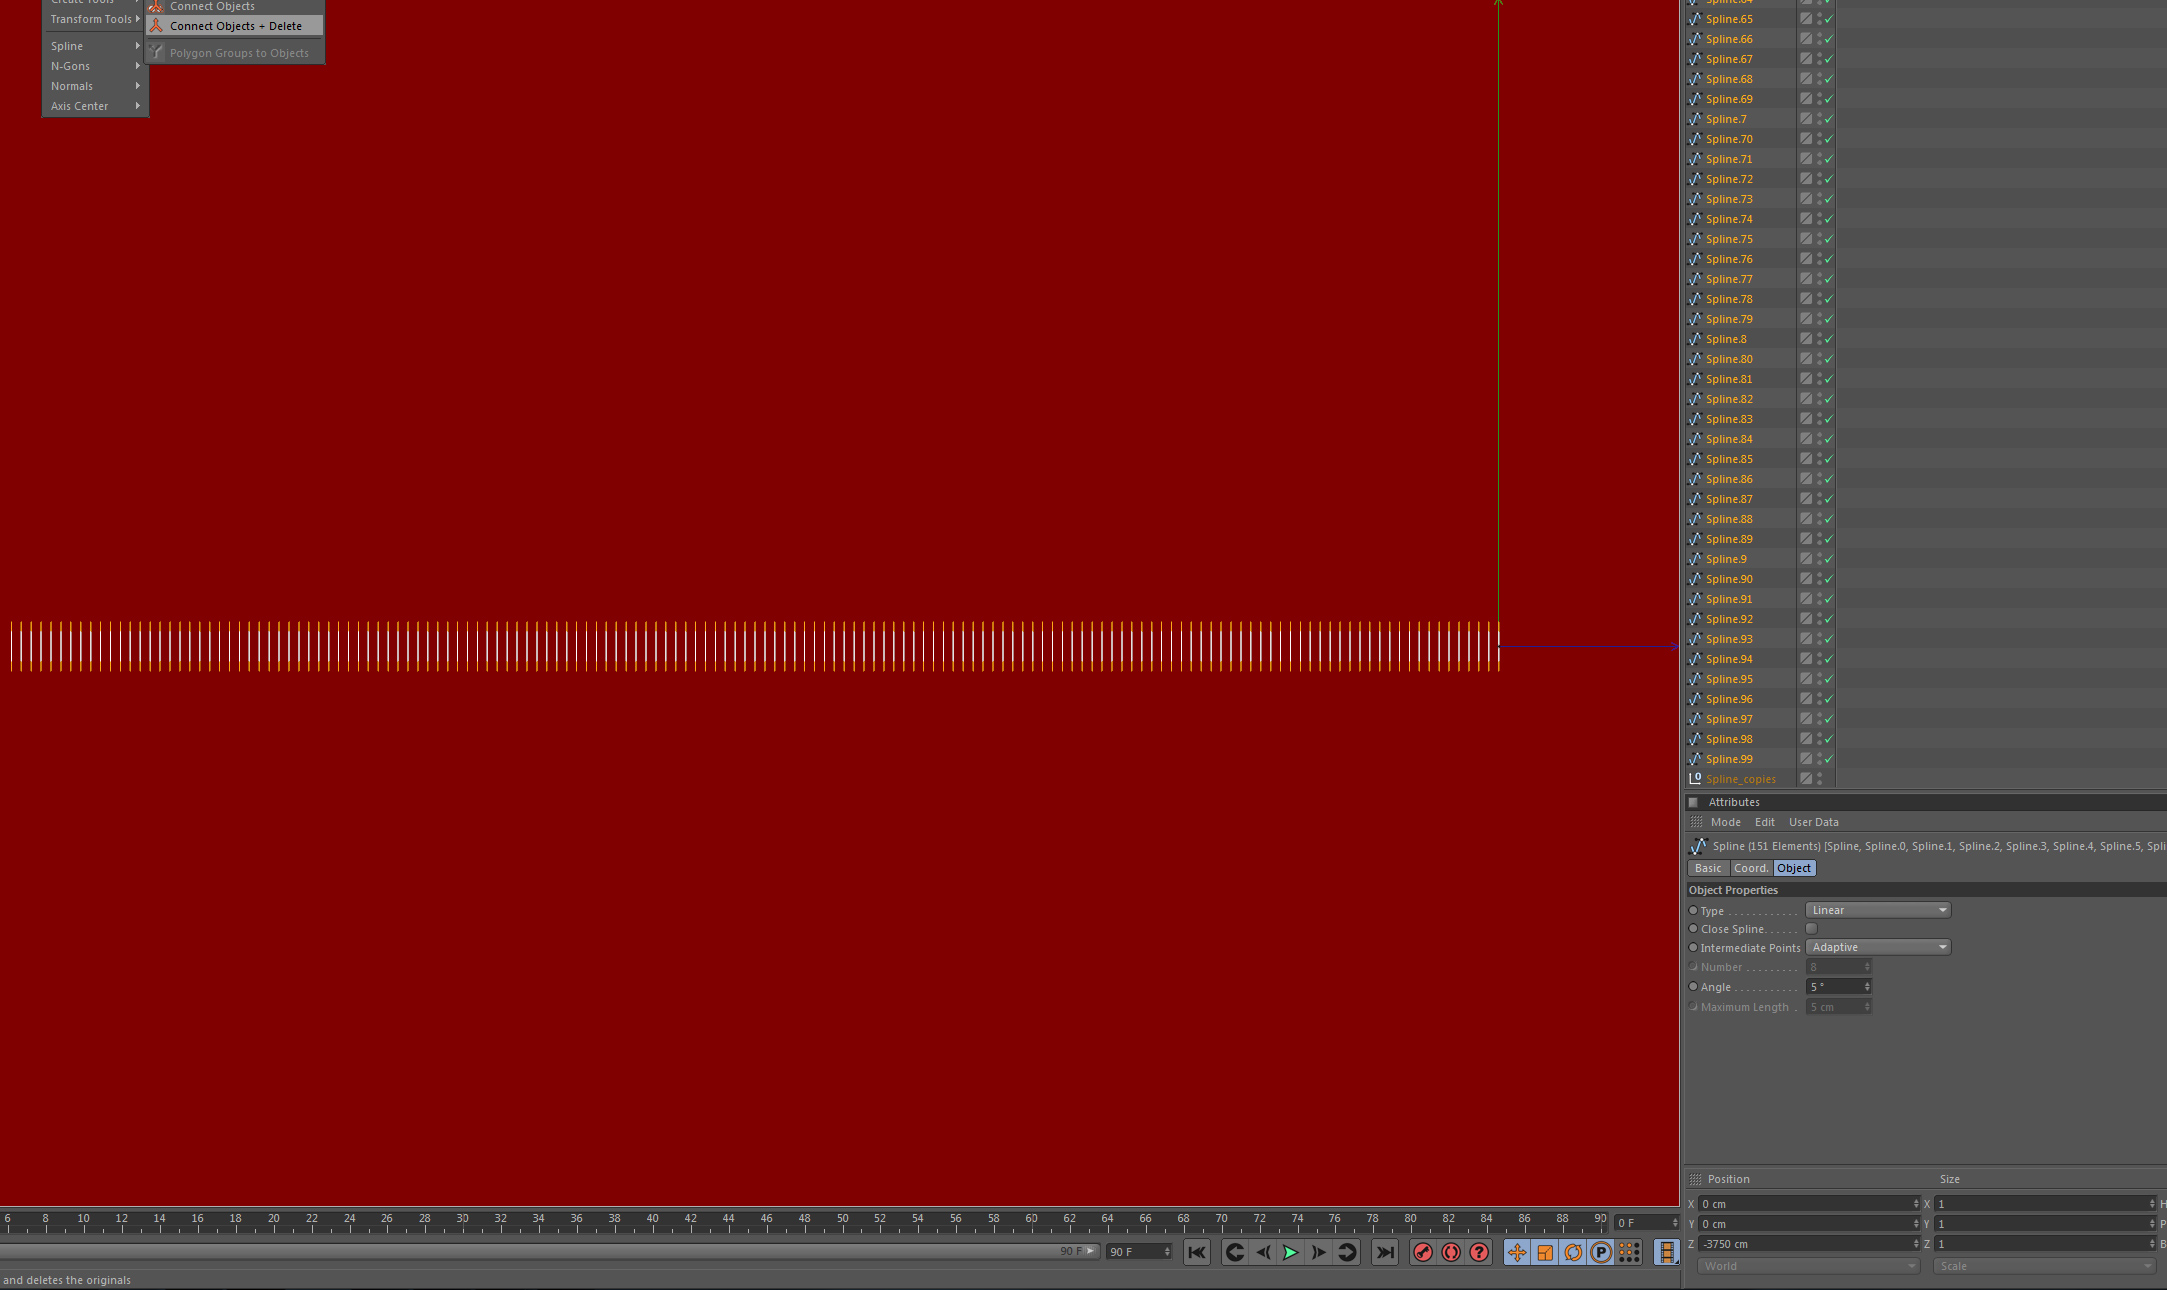Screen dimensions: 2167x1290
Task: Toggle Rotation keyframe recording icon
Action: [x=1573, y=1252]
